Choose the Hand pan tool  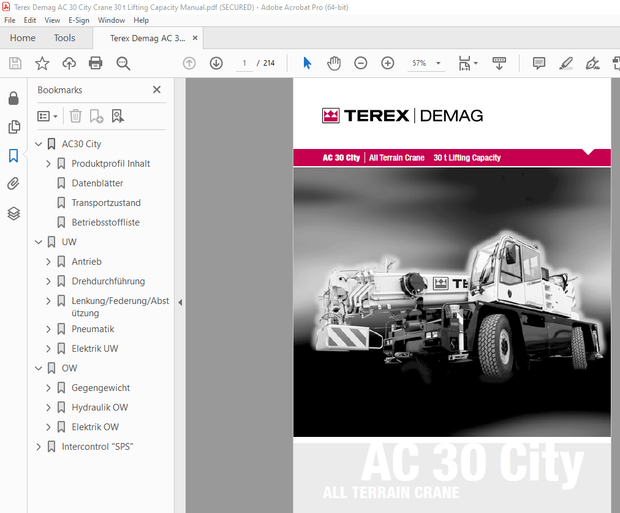(334, 63)
